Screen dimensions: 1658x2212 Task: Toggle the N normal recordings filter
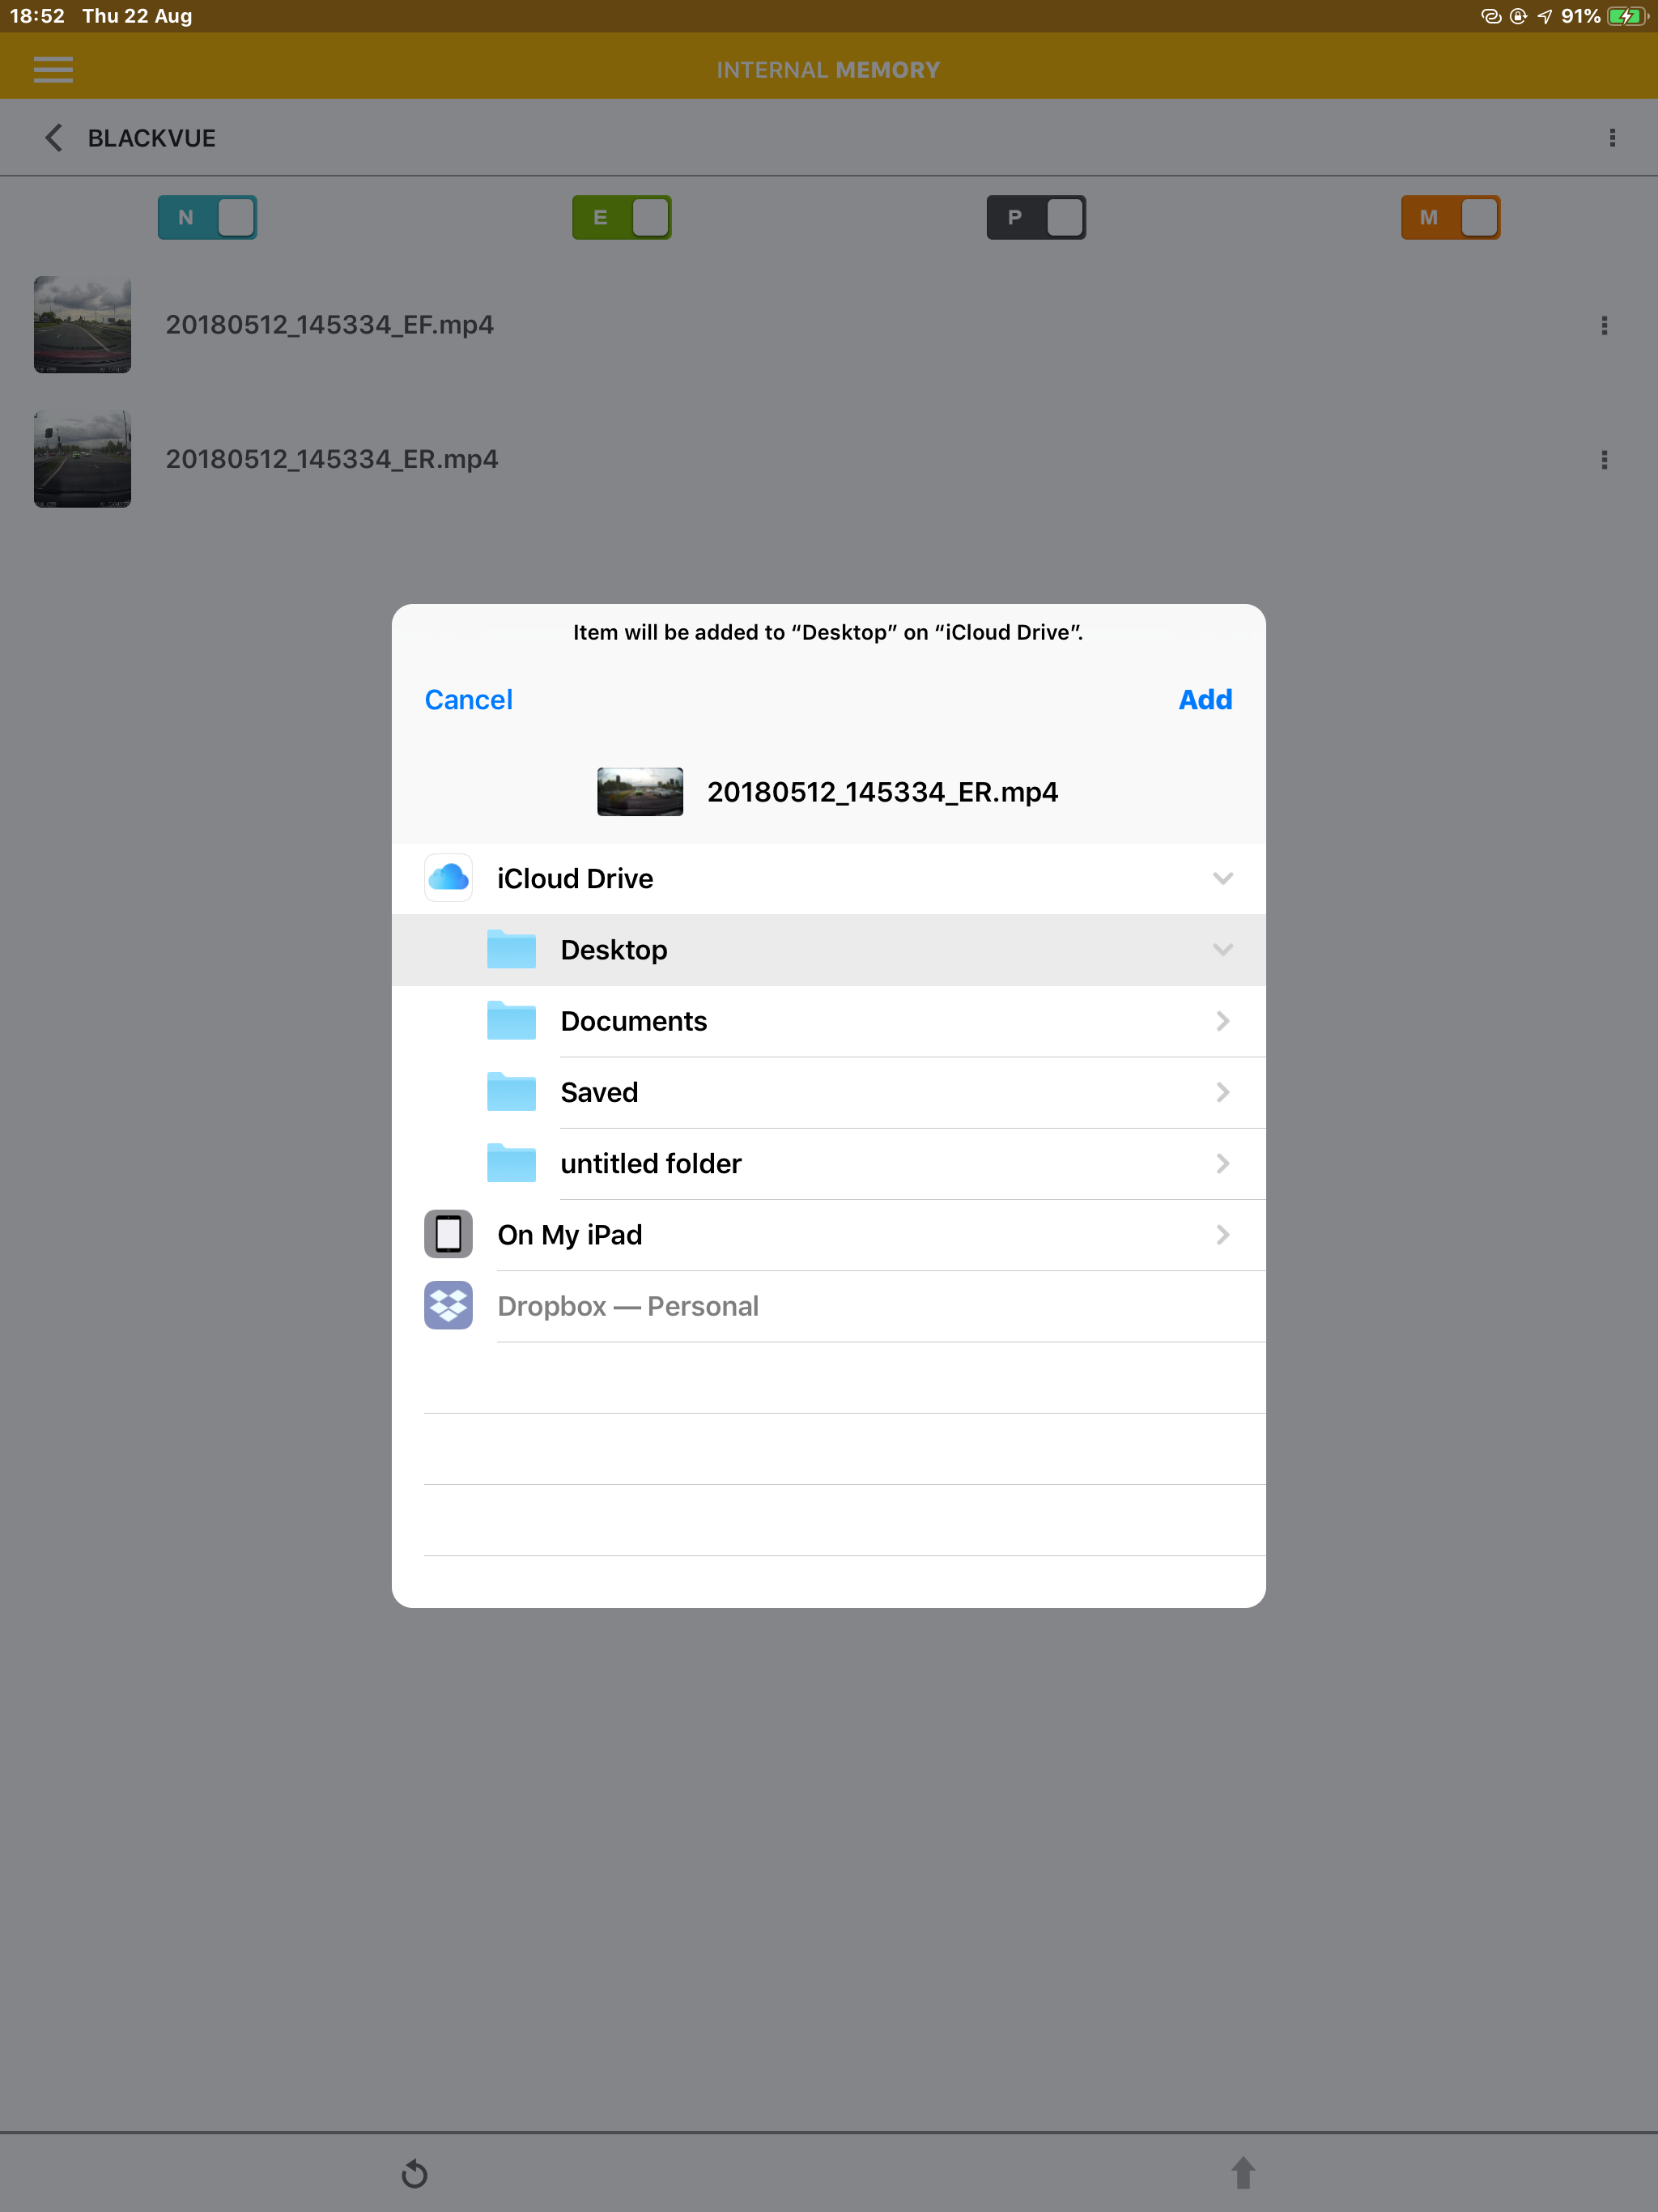(207, 217)
